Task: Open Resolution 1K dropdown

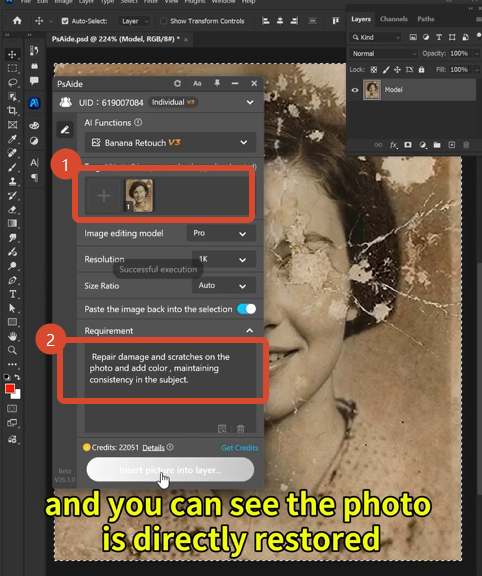Action: pyautogui.click(x=224, y=259)
